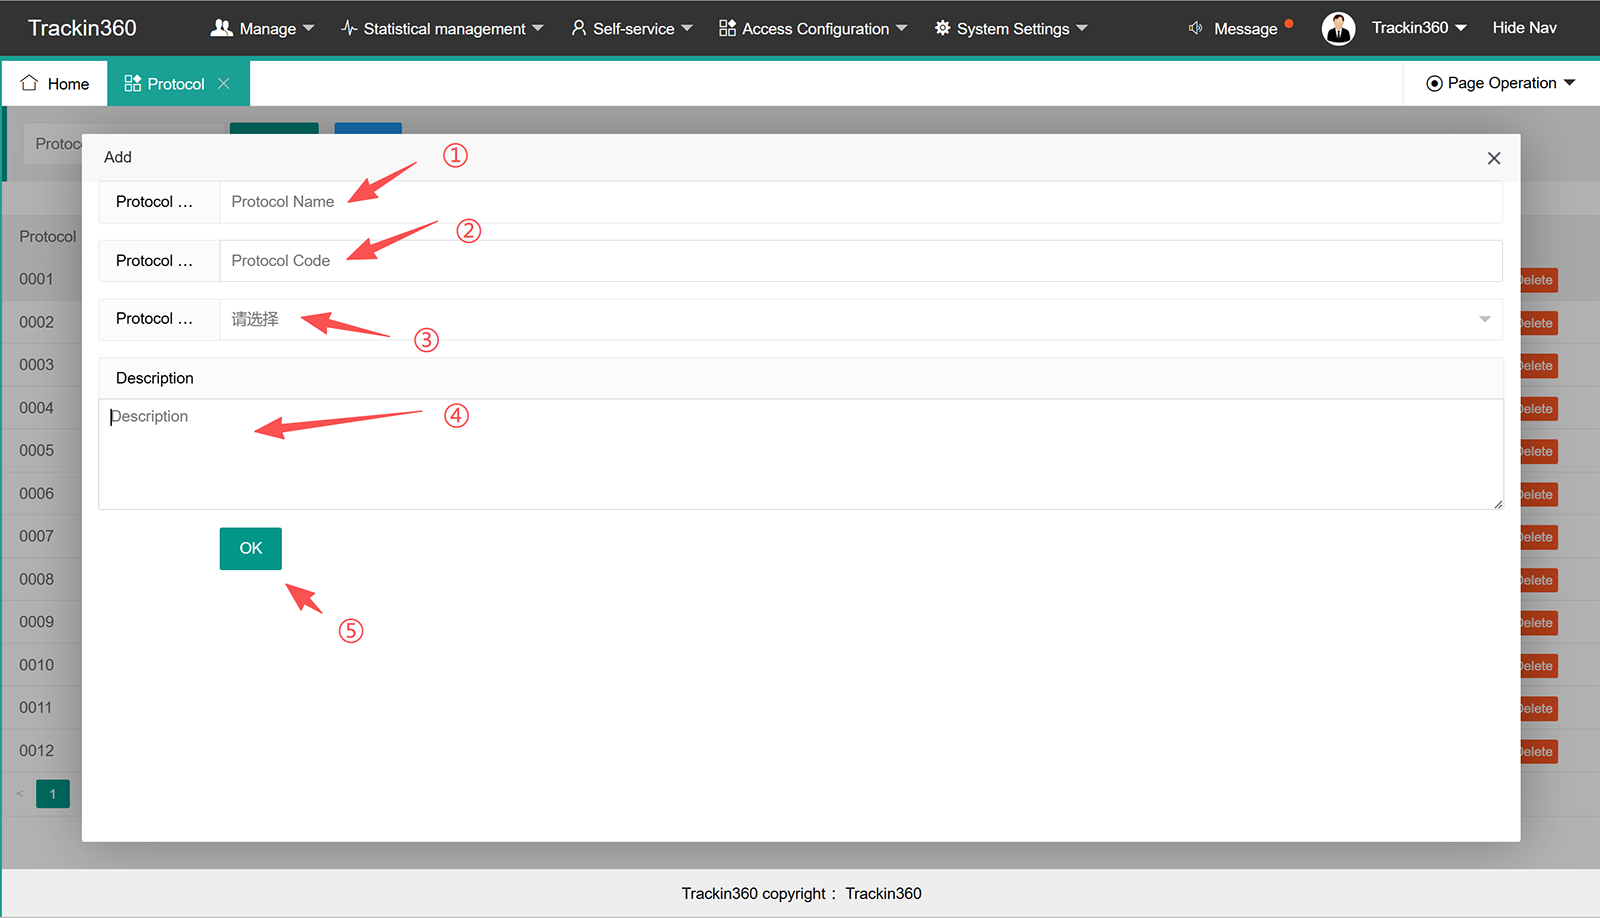Image resolution: width=1600 pixels, height=918 pixels.
Task: Click the OK button
Action: coord(251,548)
